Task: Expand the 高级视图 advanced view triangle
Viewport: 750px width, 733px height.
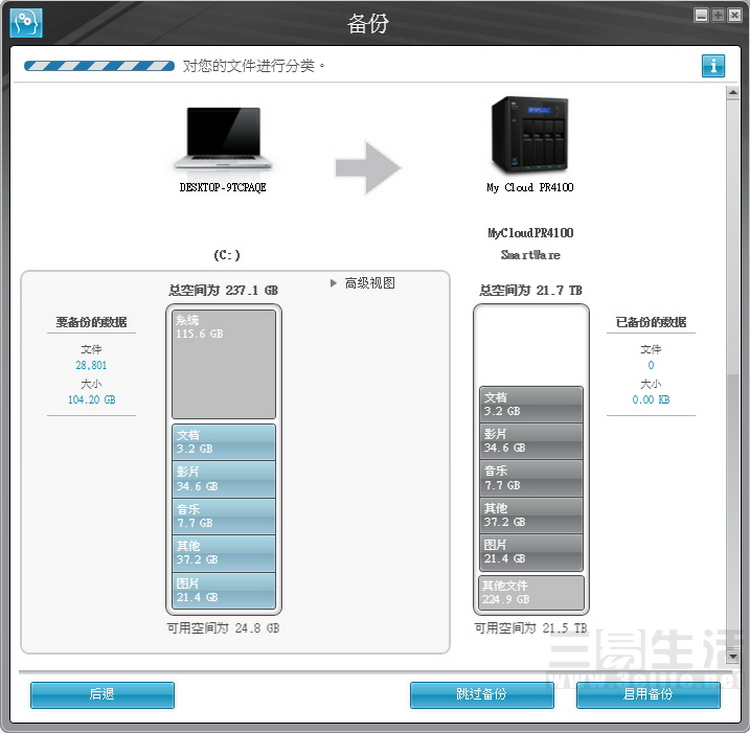Action: click(333, 283)
